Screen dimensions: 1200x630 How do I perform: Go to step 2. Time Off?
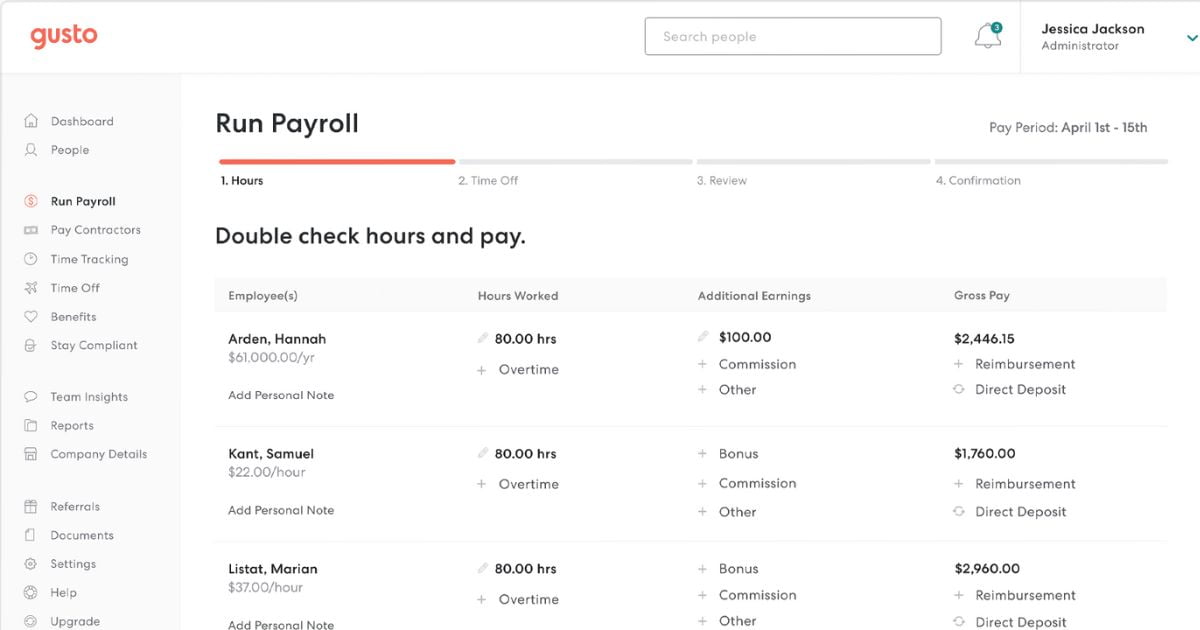click(x=488, y=181)
